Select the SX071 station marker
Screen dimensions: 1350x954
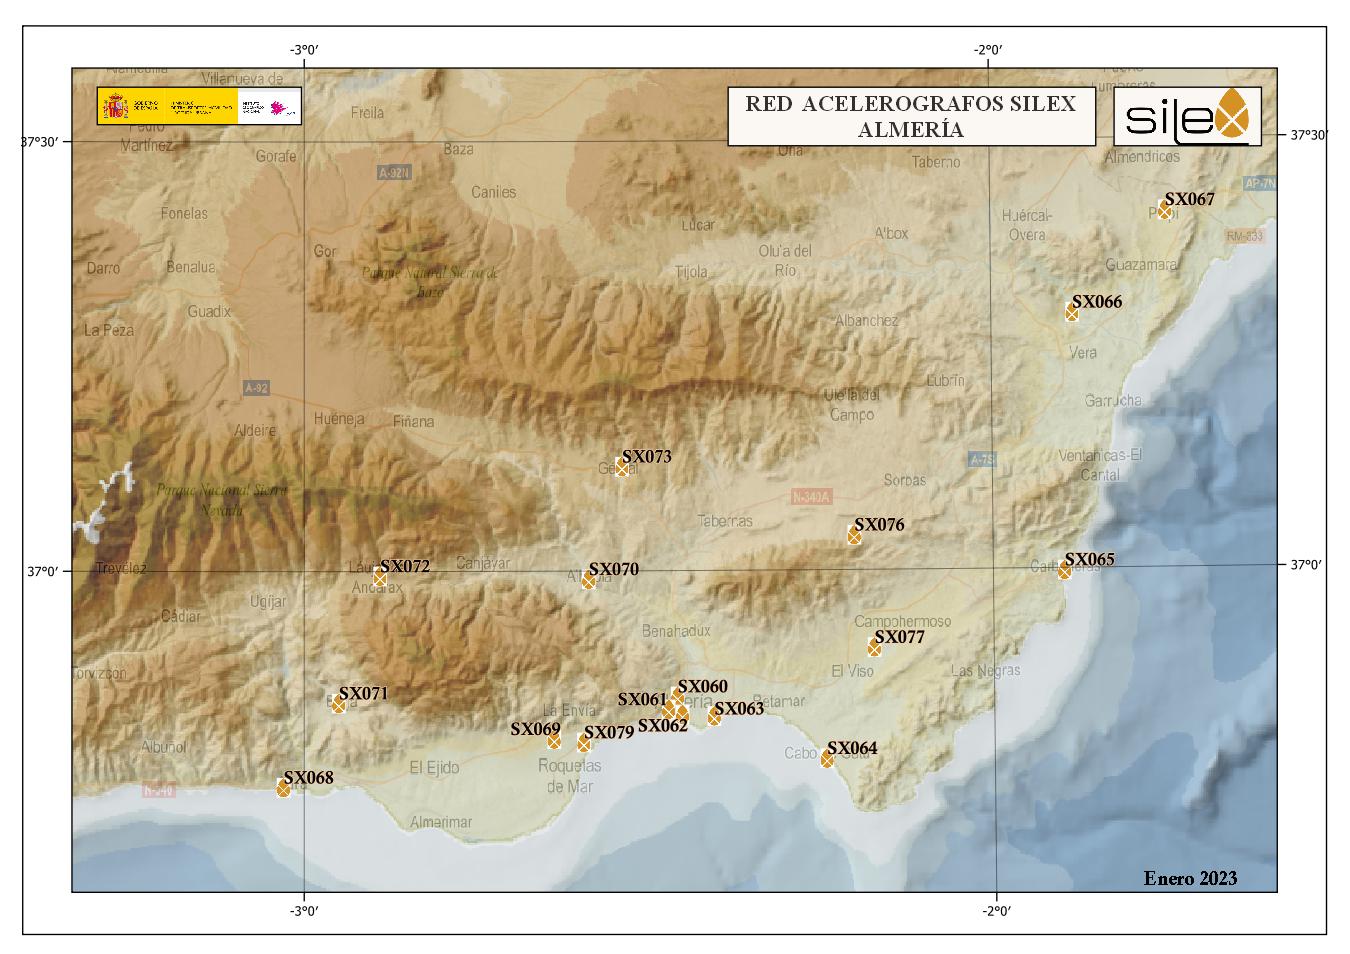(338, 704)
